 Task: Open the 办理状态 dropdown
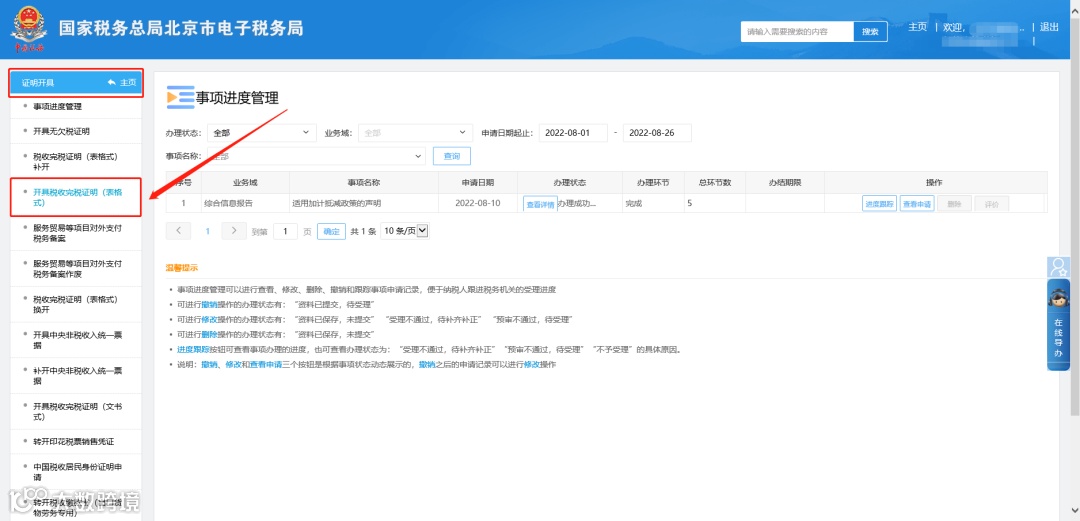262,133
